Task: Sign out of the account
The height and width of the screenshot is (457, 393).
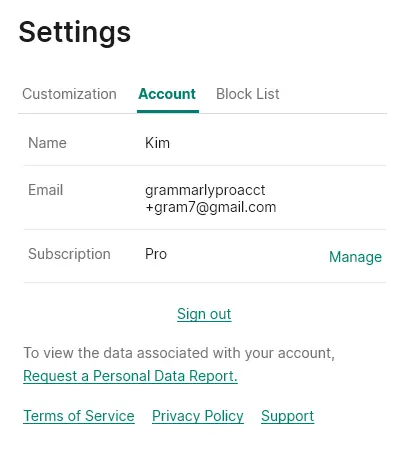Action: [204, 314]
